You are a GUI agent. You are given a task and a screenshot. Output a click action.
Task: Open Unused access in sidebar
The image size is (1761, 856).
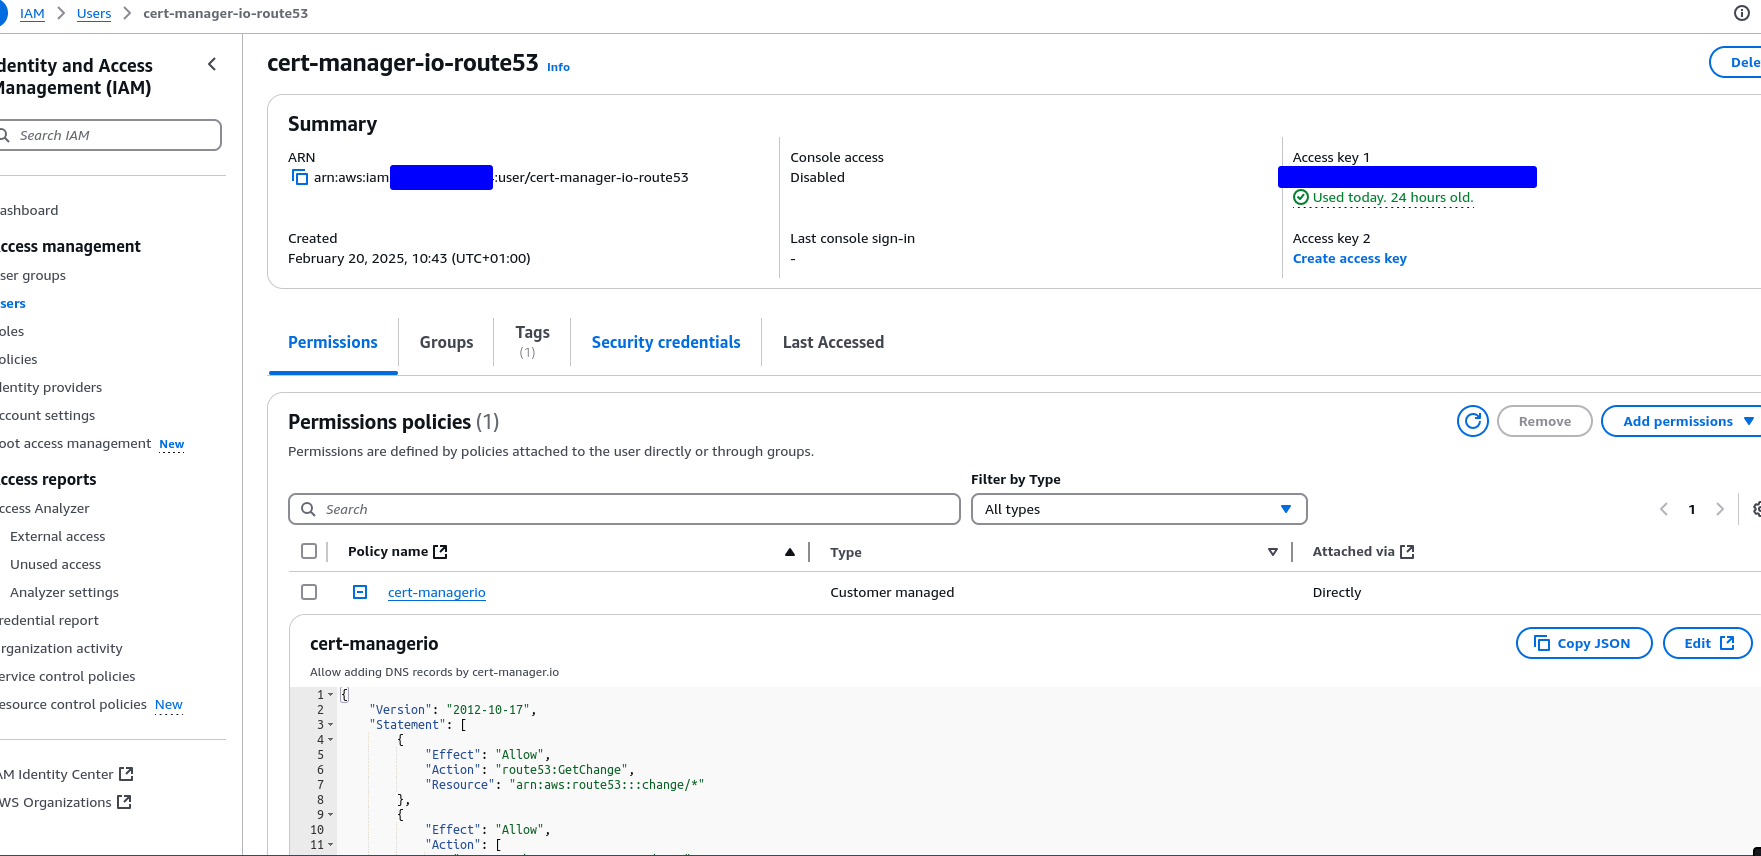click(x=55, y=564)
